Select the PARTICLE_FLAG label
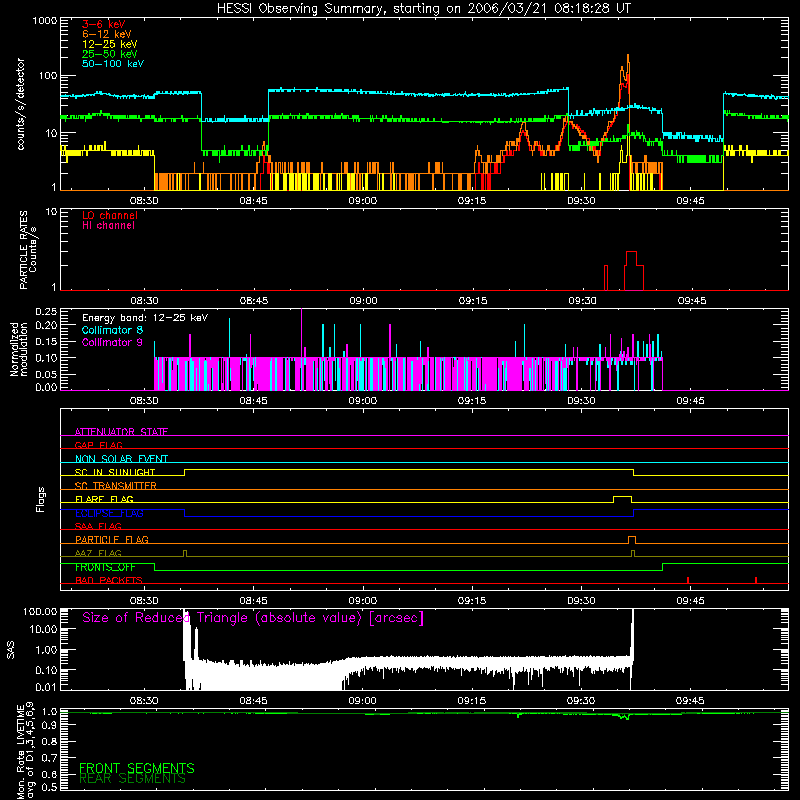This screenshot has height=800, width=800. (x=112, y=539)
